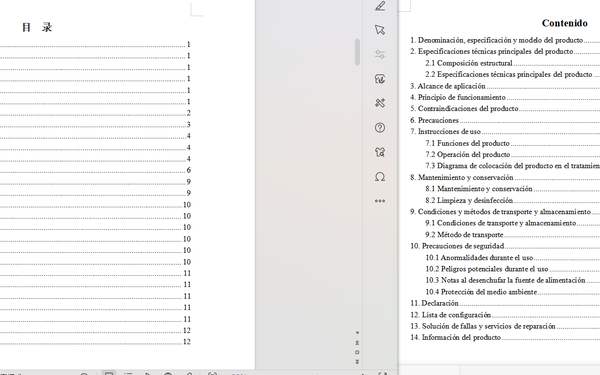
Task: Go to '8.2 Limpieza y desinfección' entry
Action: (x=469, y=200)
